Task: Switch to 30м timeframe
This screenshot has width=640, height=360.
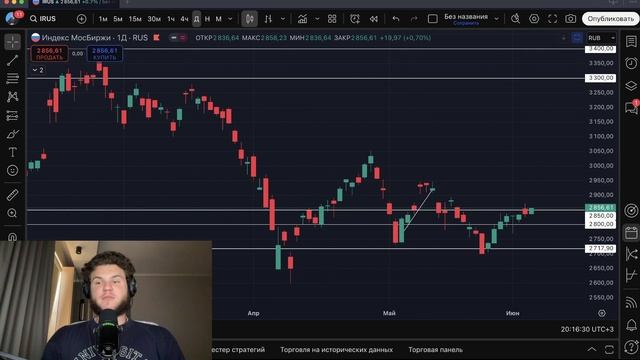Action: coord(154,19)
